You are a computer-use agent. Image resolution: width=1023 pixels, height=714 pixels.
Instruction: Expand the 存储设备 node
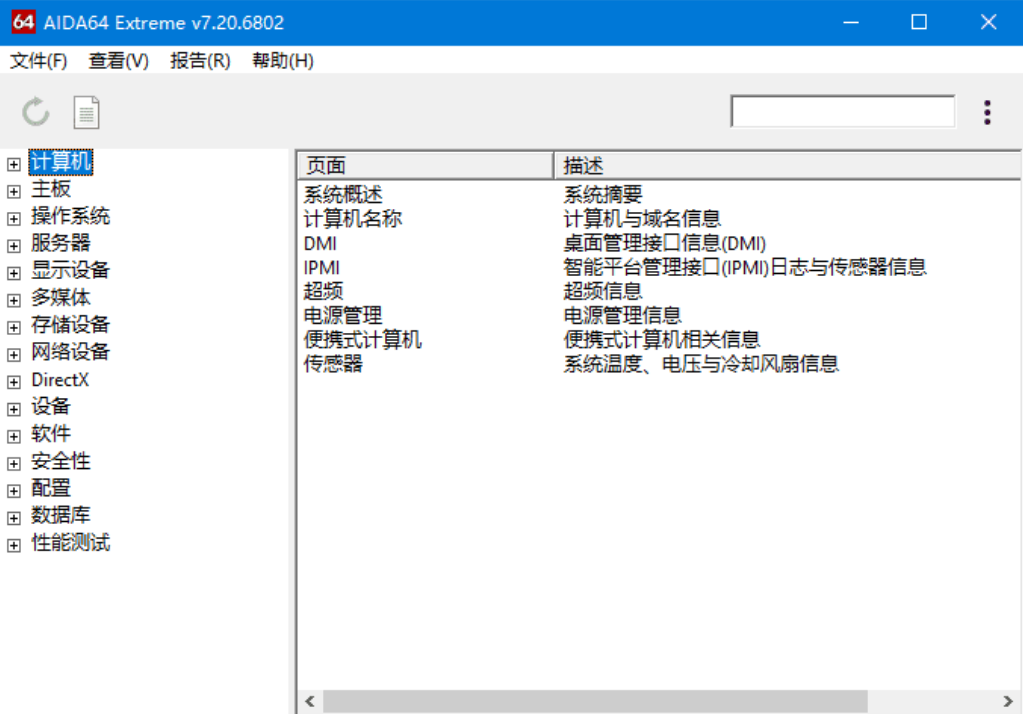(x=13, y=325)
